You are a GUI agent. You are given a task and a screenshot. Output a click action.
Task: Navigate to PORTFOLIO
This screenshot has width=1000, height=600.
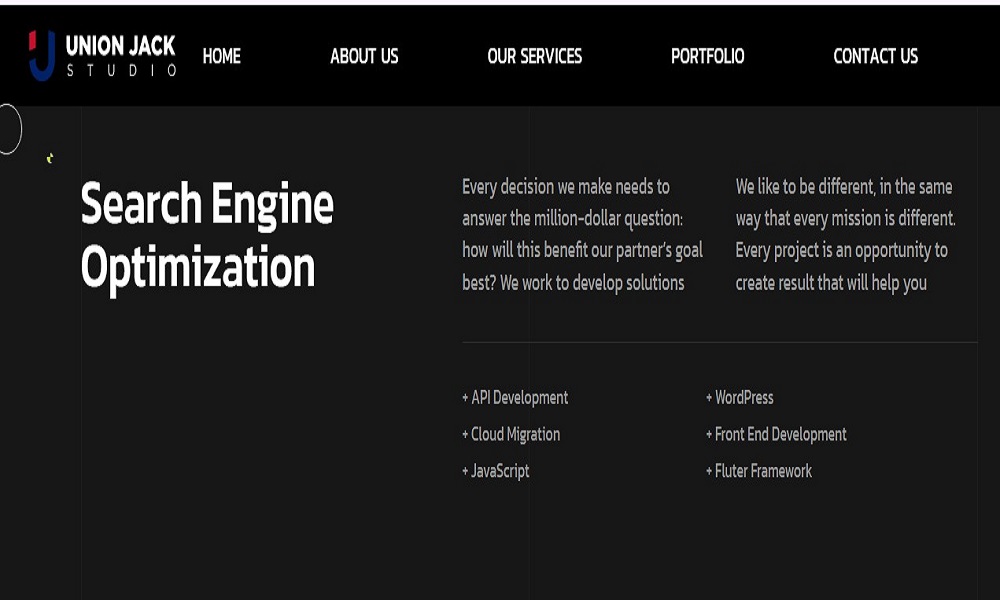[x=707, y=57]
